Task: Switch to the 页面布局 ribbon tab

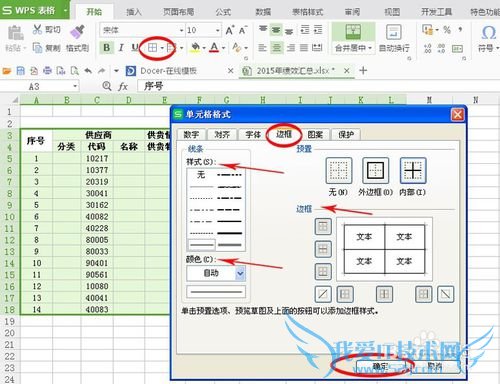Action: [x=179, y=12]
